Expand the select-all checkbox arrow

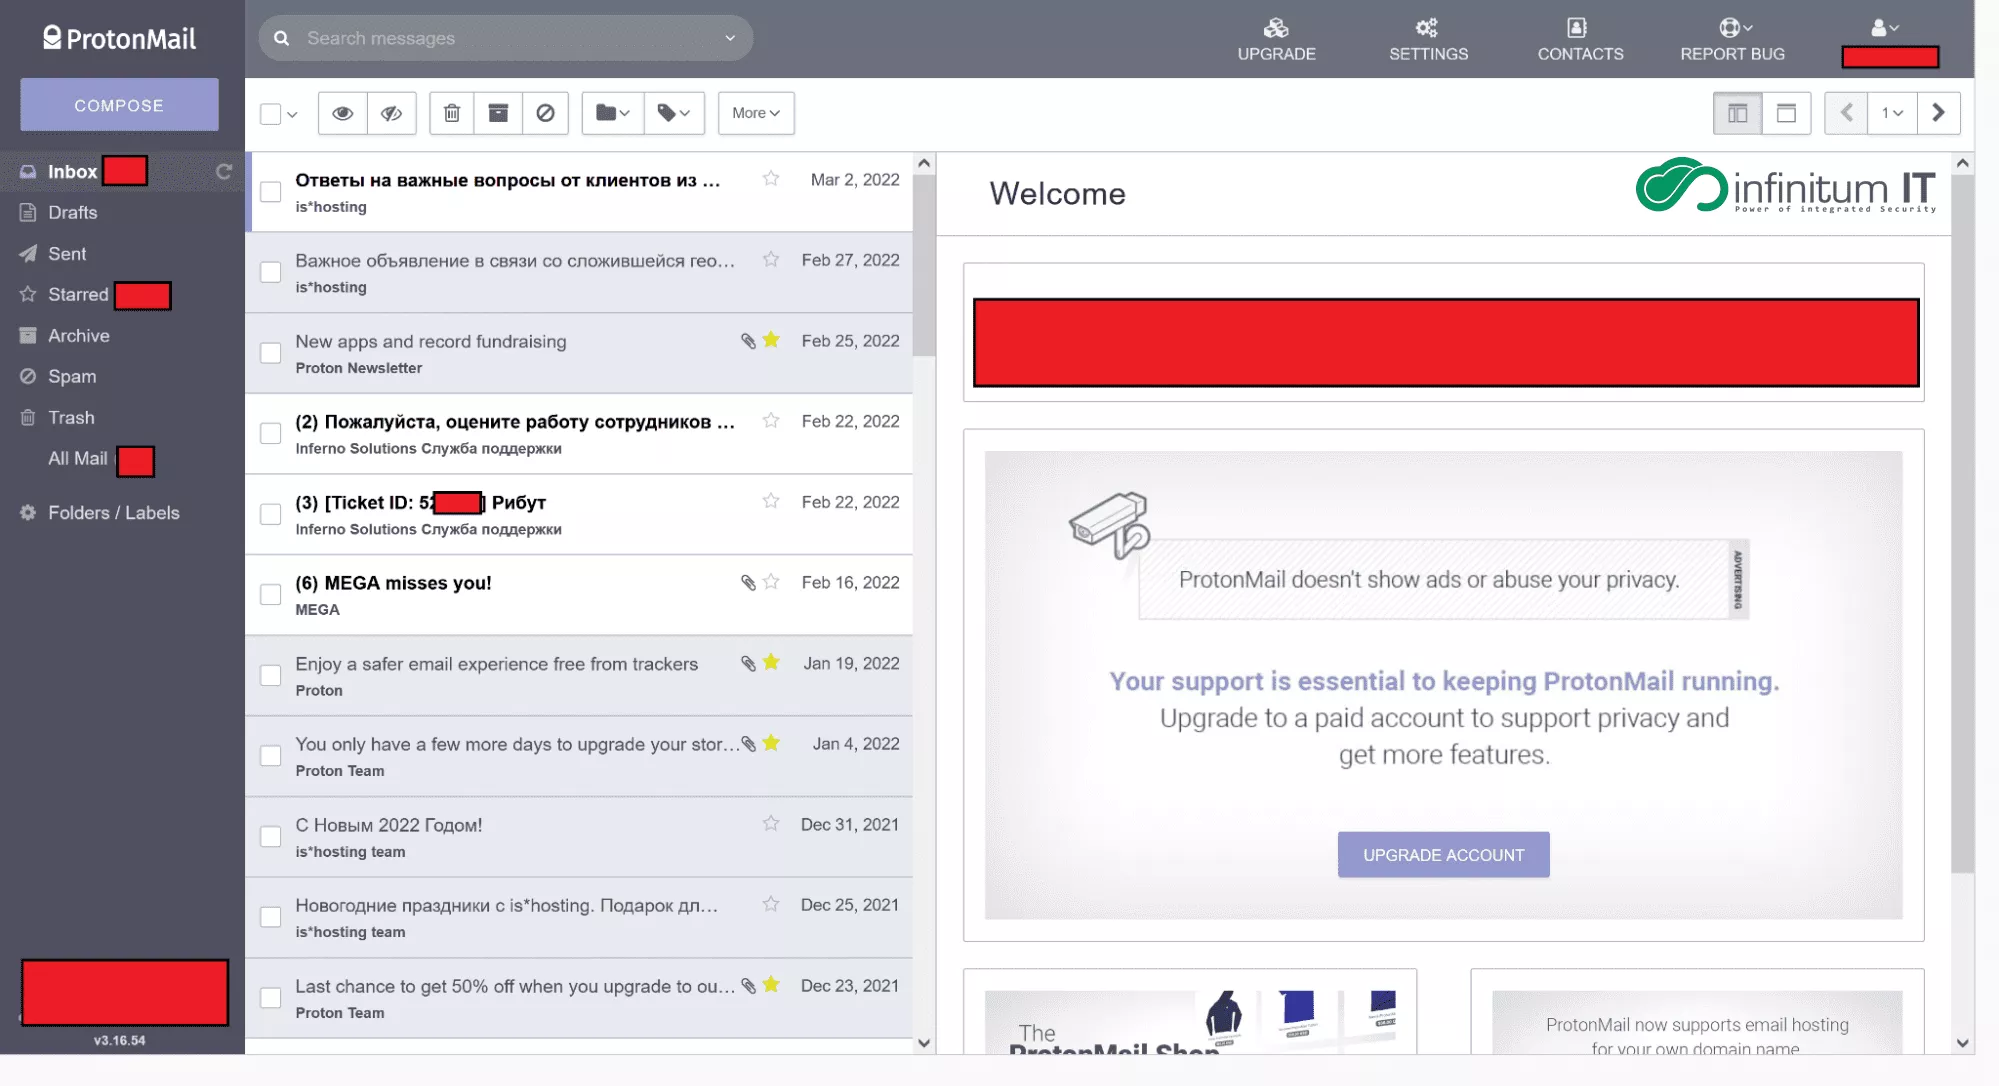click(x=292, y=114)
